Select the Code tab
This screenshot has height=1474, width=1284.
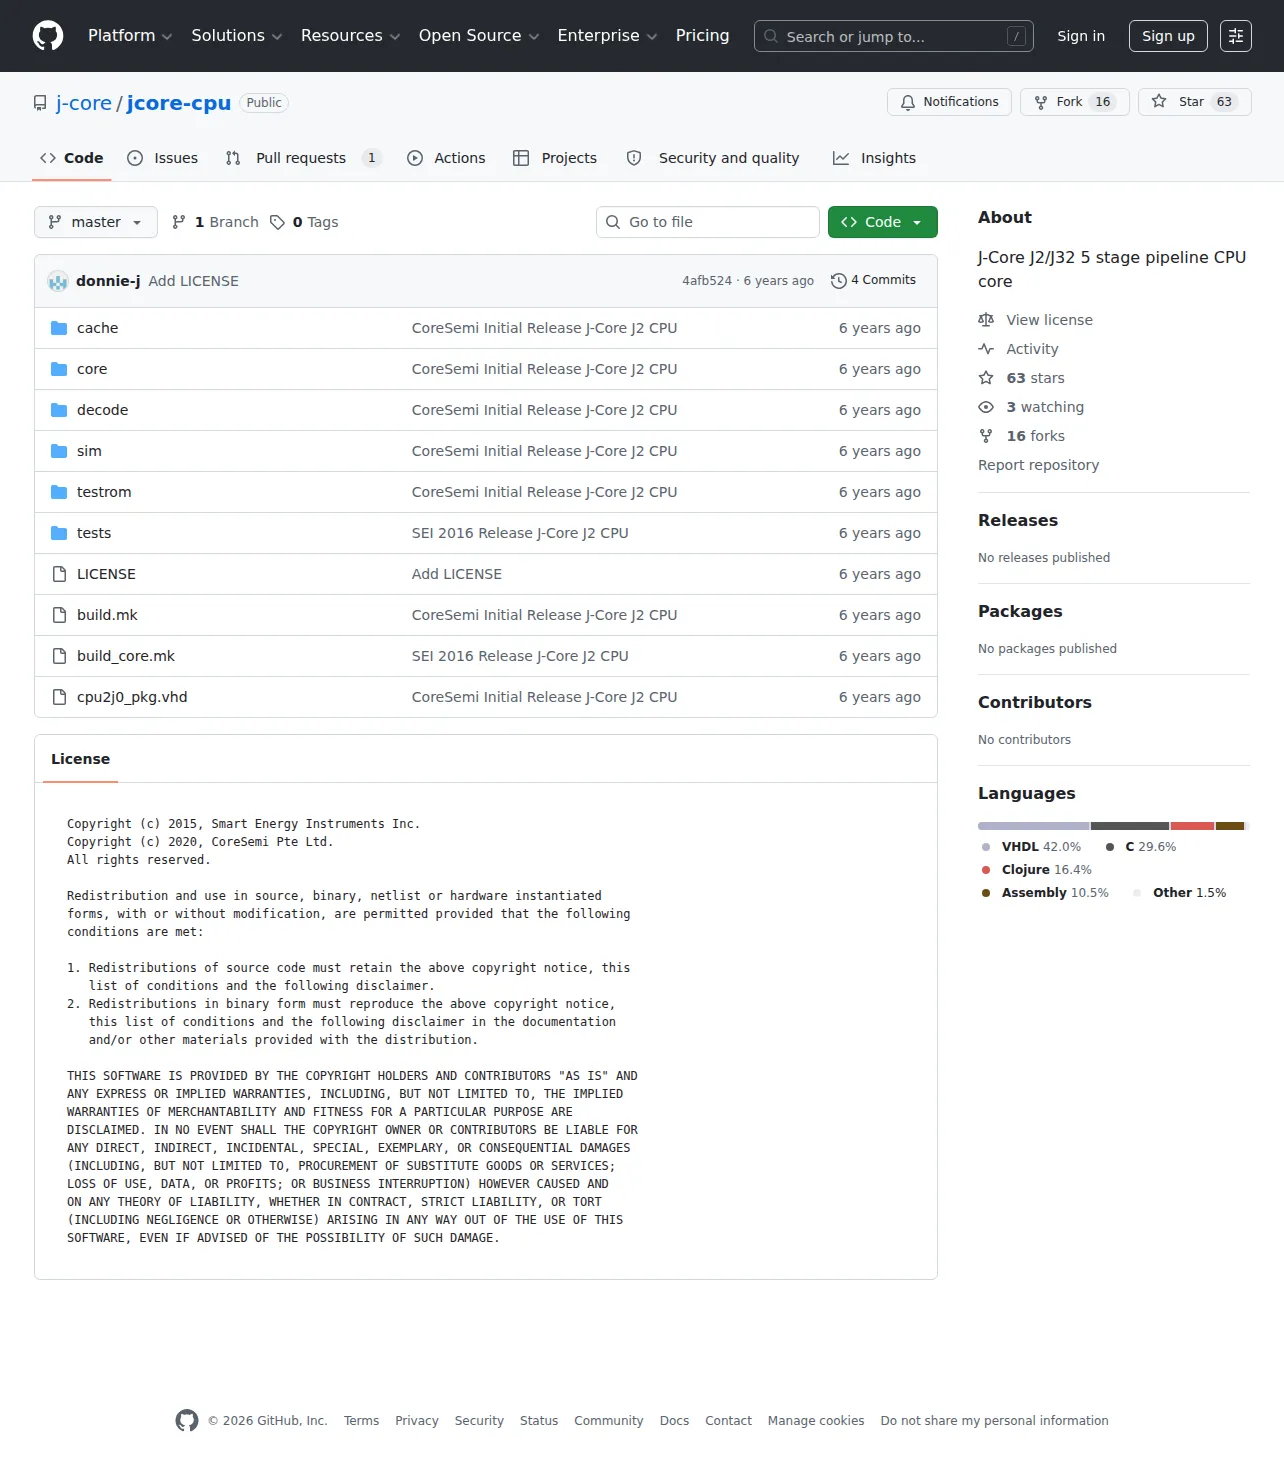click(72, 158)
